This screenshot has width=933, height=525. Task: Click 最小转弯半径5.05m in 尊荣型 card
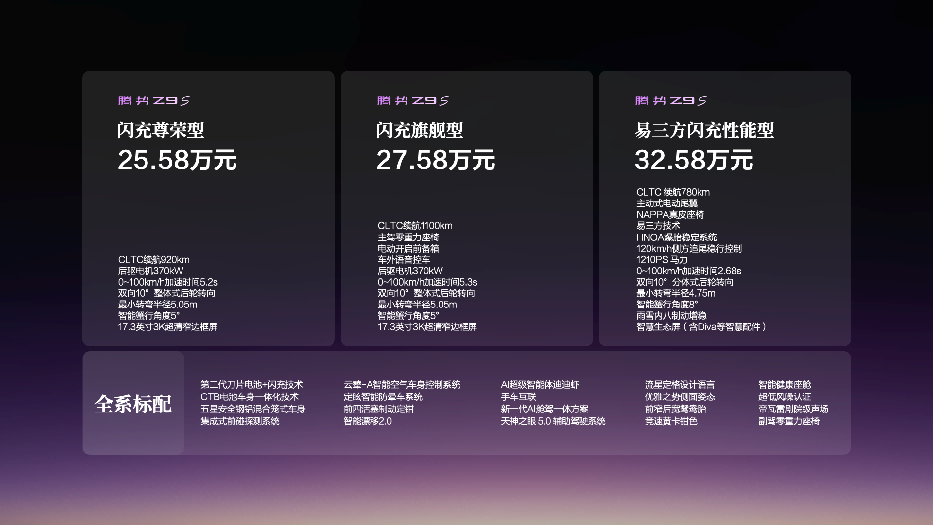[x=158, y=304]
